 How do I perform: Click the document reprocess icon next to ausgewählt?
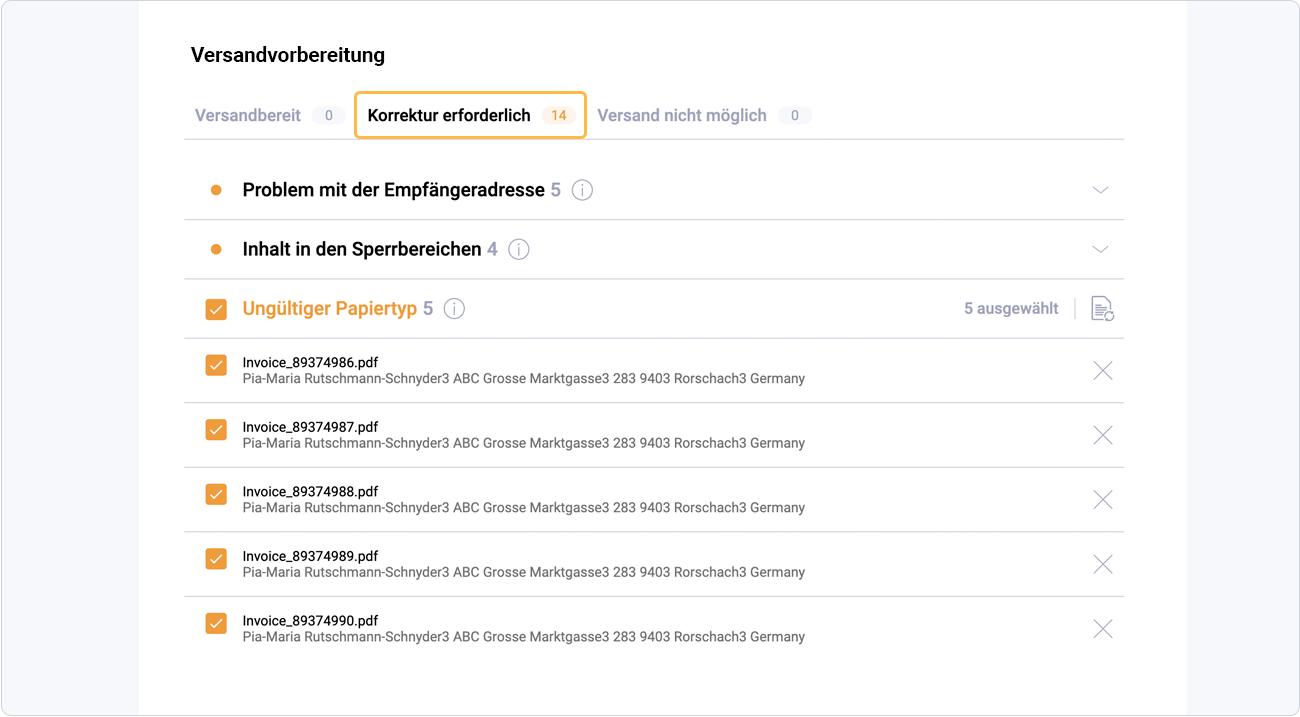click(1101, 310)
